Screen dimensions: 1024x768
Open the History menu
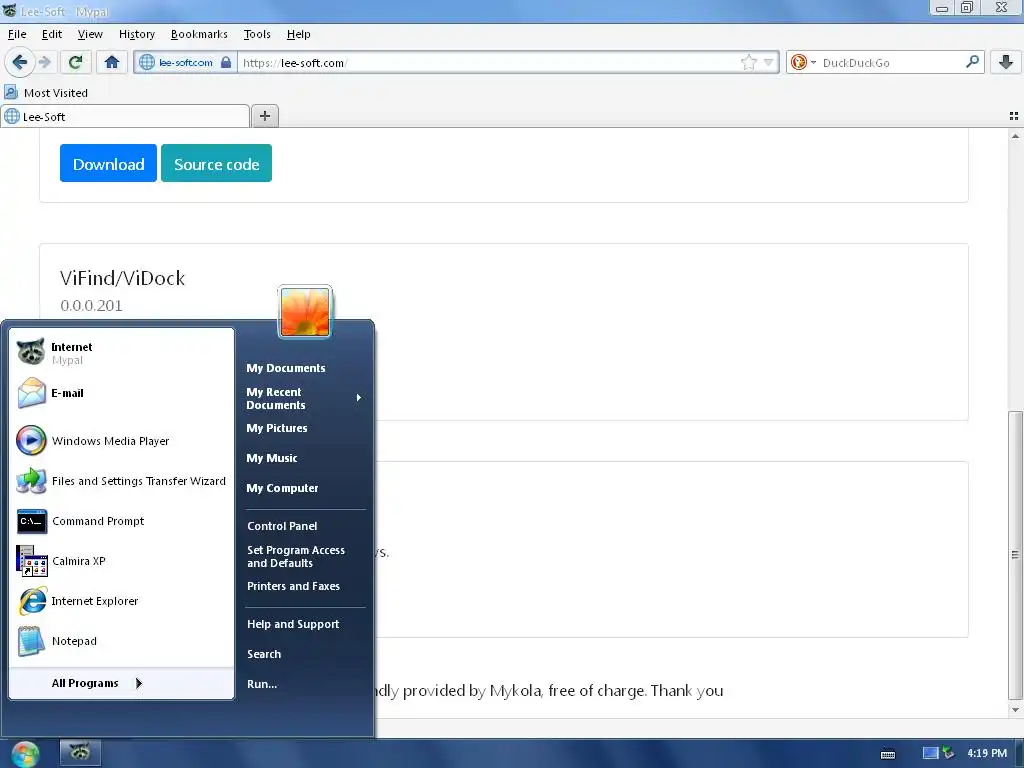(x=136, y=34)
